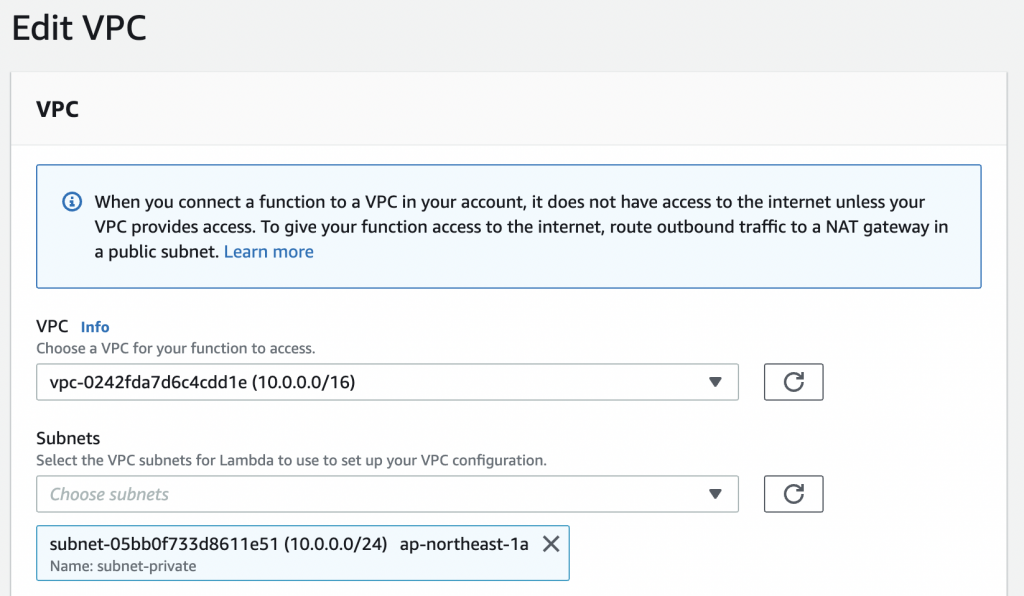
Task: Focus the Choose subnets input field
Action: pos(387,494)
